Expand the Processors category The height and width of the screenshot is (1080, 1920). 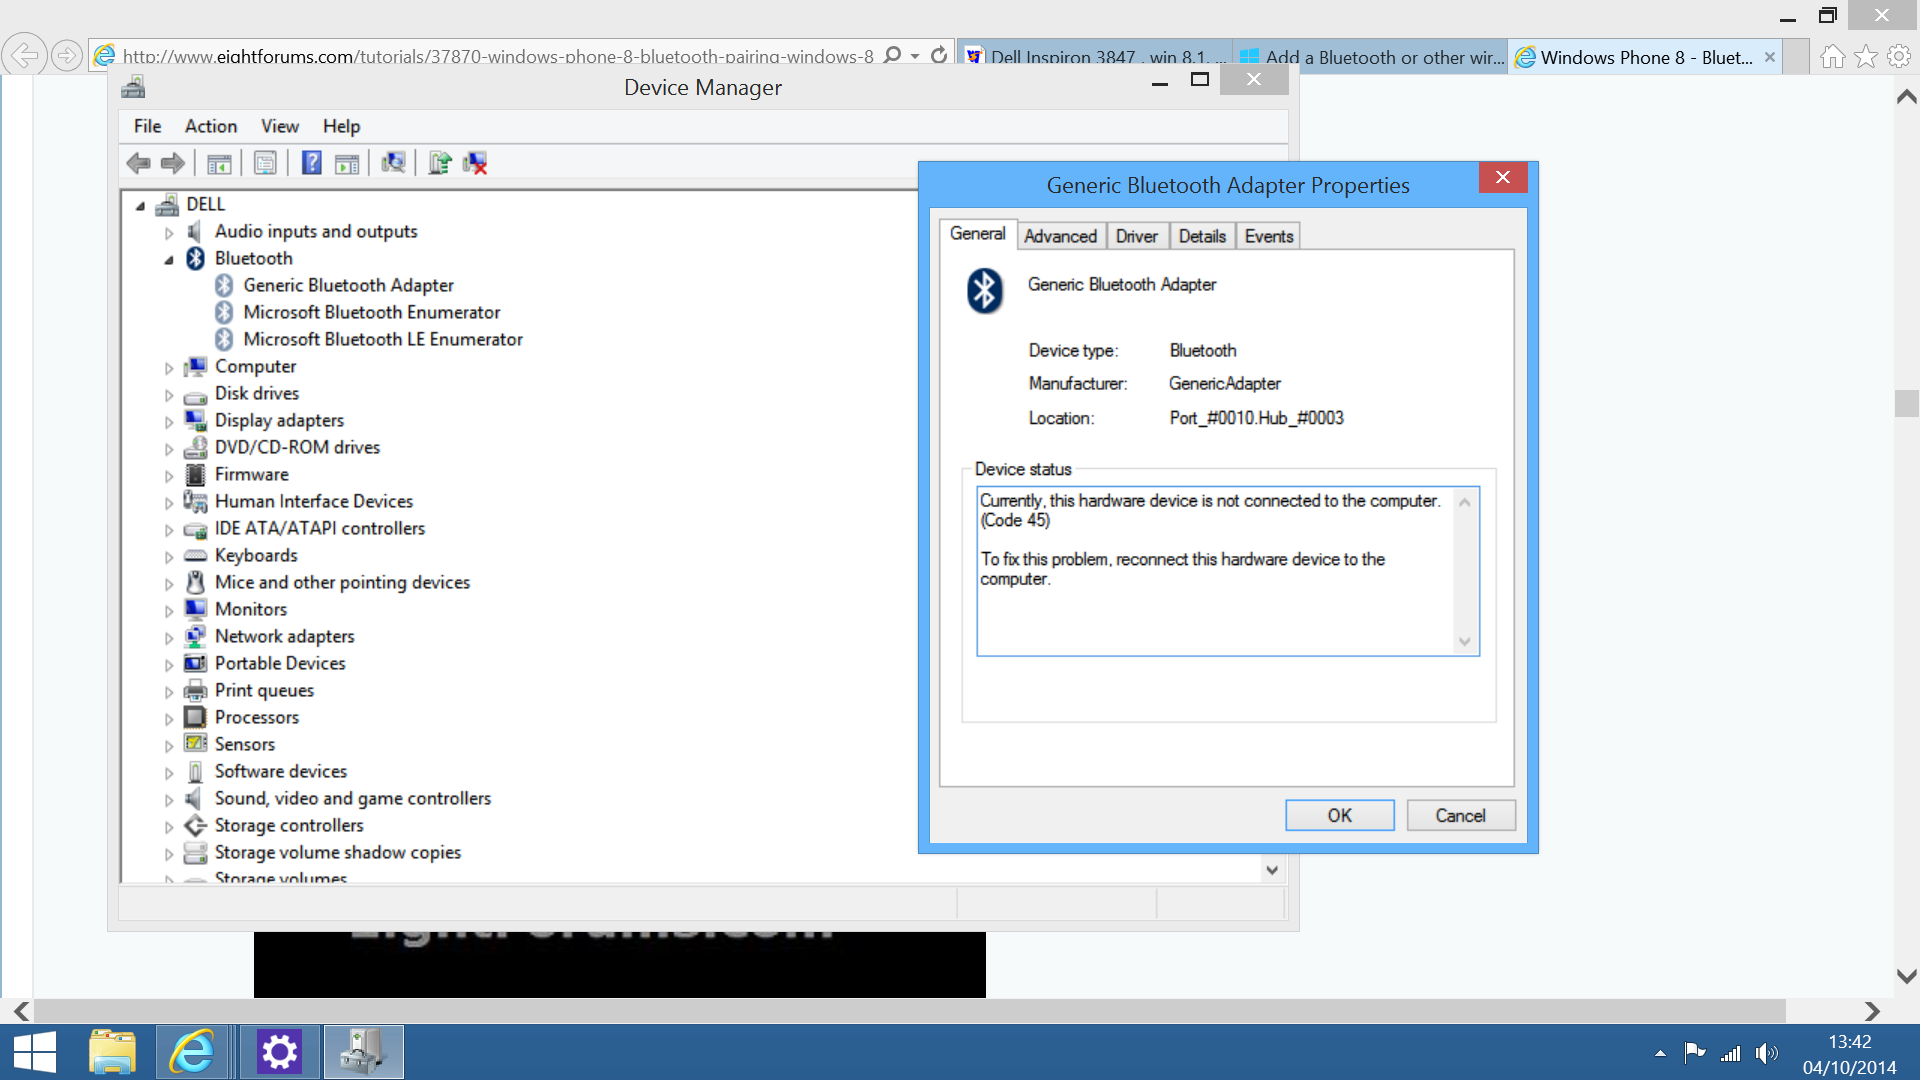tap(168, 719)
